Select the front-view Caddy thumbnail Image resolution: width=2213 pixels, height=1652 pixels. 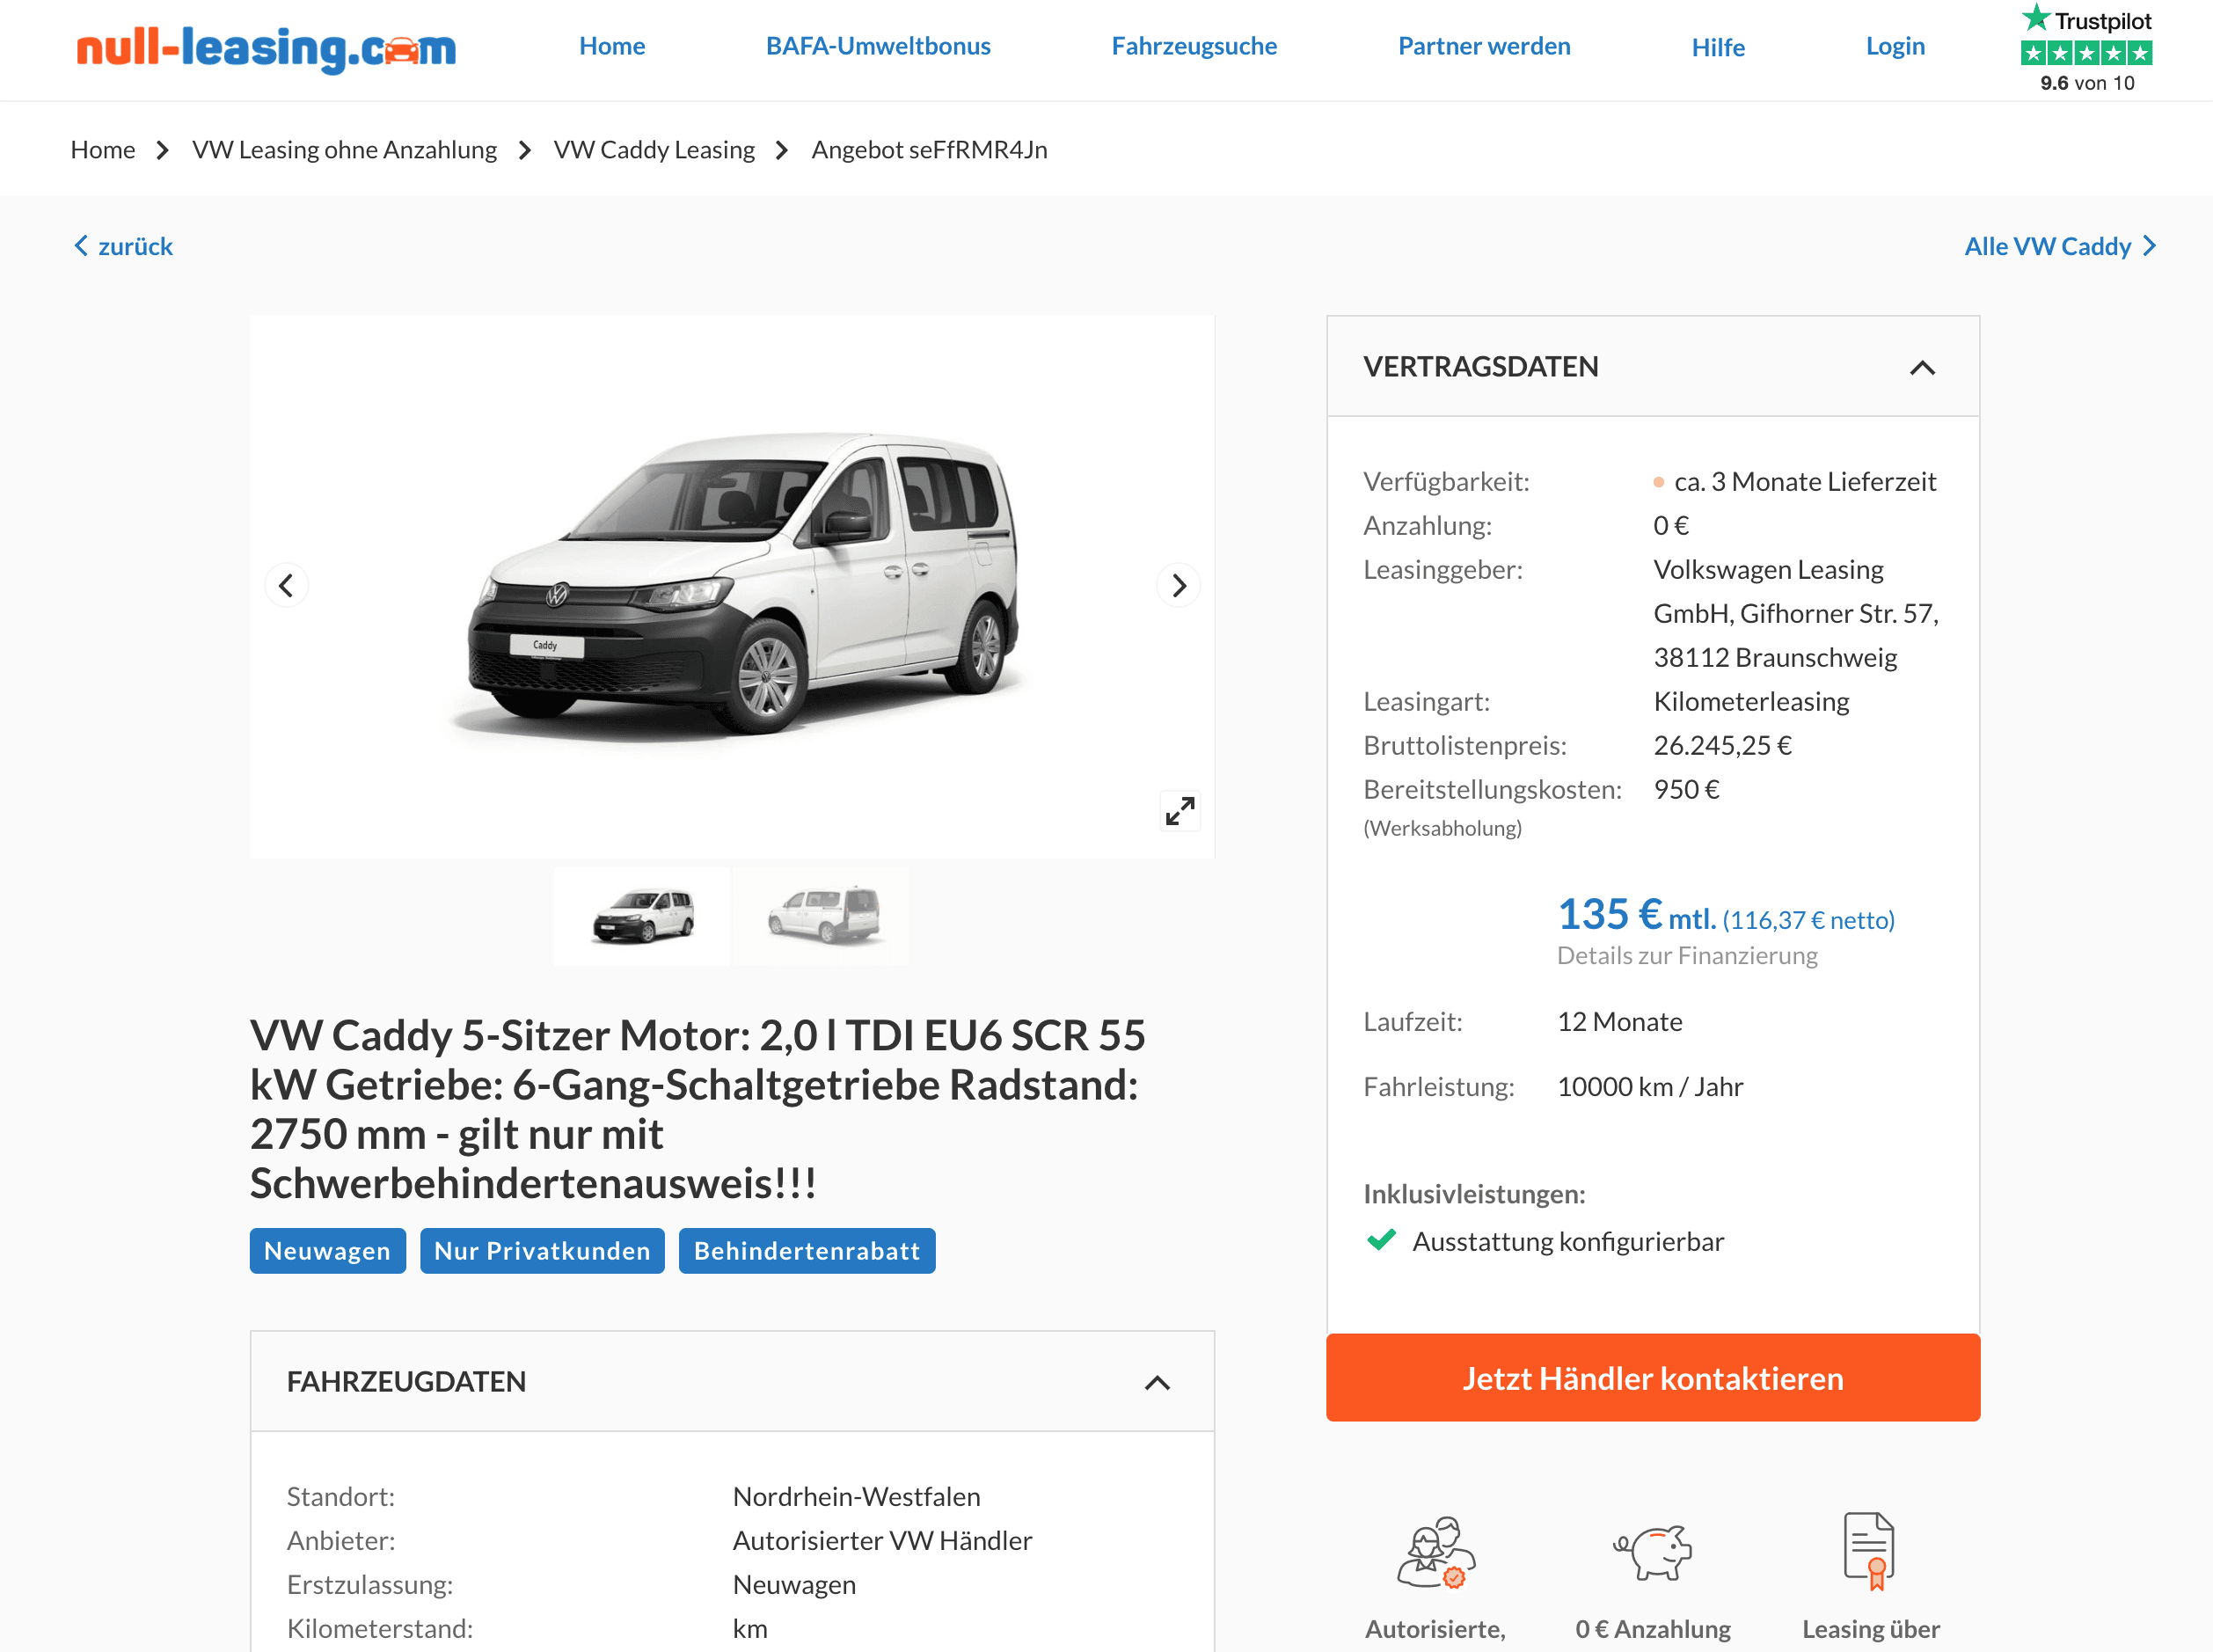click(x=642, y=915)
